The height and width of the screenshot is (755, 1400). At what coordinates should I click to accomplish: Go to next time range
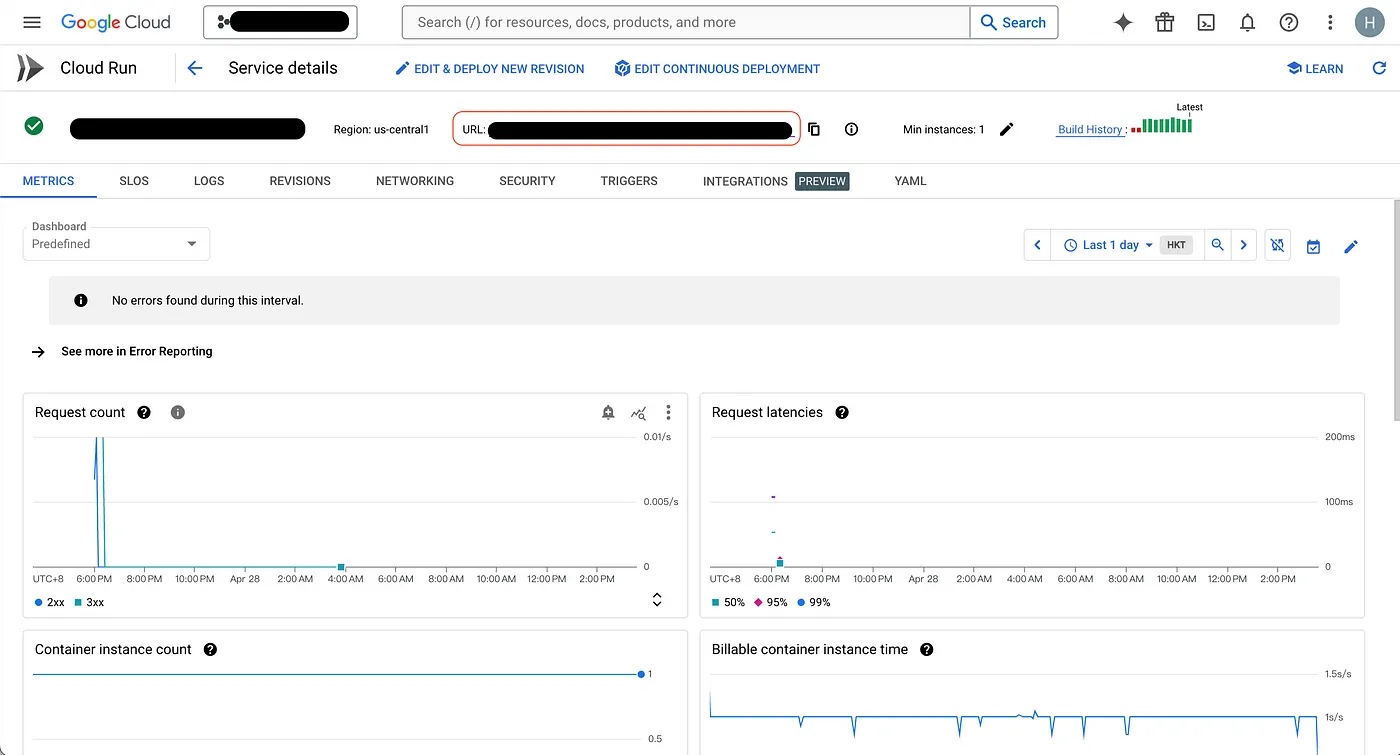(x=1243, y=245)
